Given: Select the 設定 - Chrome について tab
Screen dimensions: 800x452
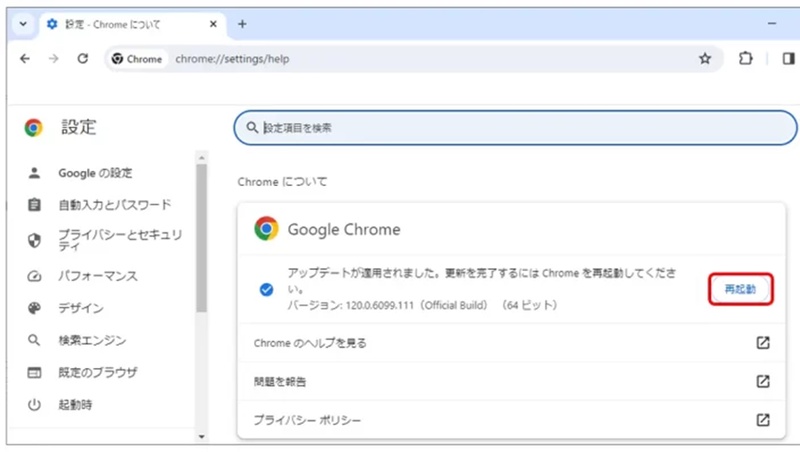Looking at the screenshot, I should point(132,24).
